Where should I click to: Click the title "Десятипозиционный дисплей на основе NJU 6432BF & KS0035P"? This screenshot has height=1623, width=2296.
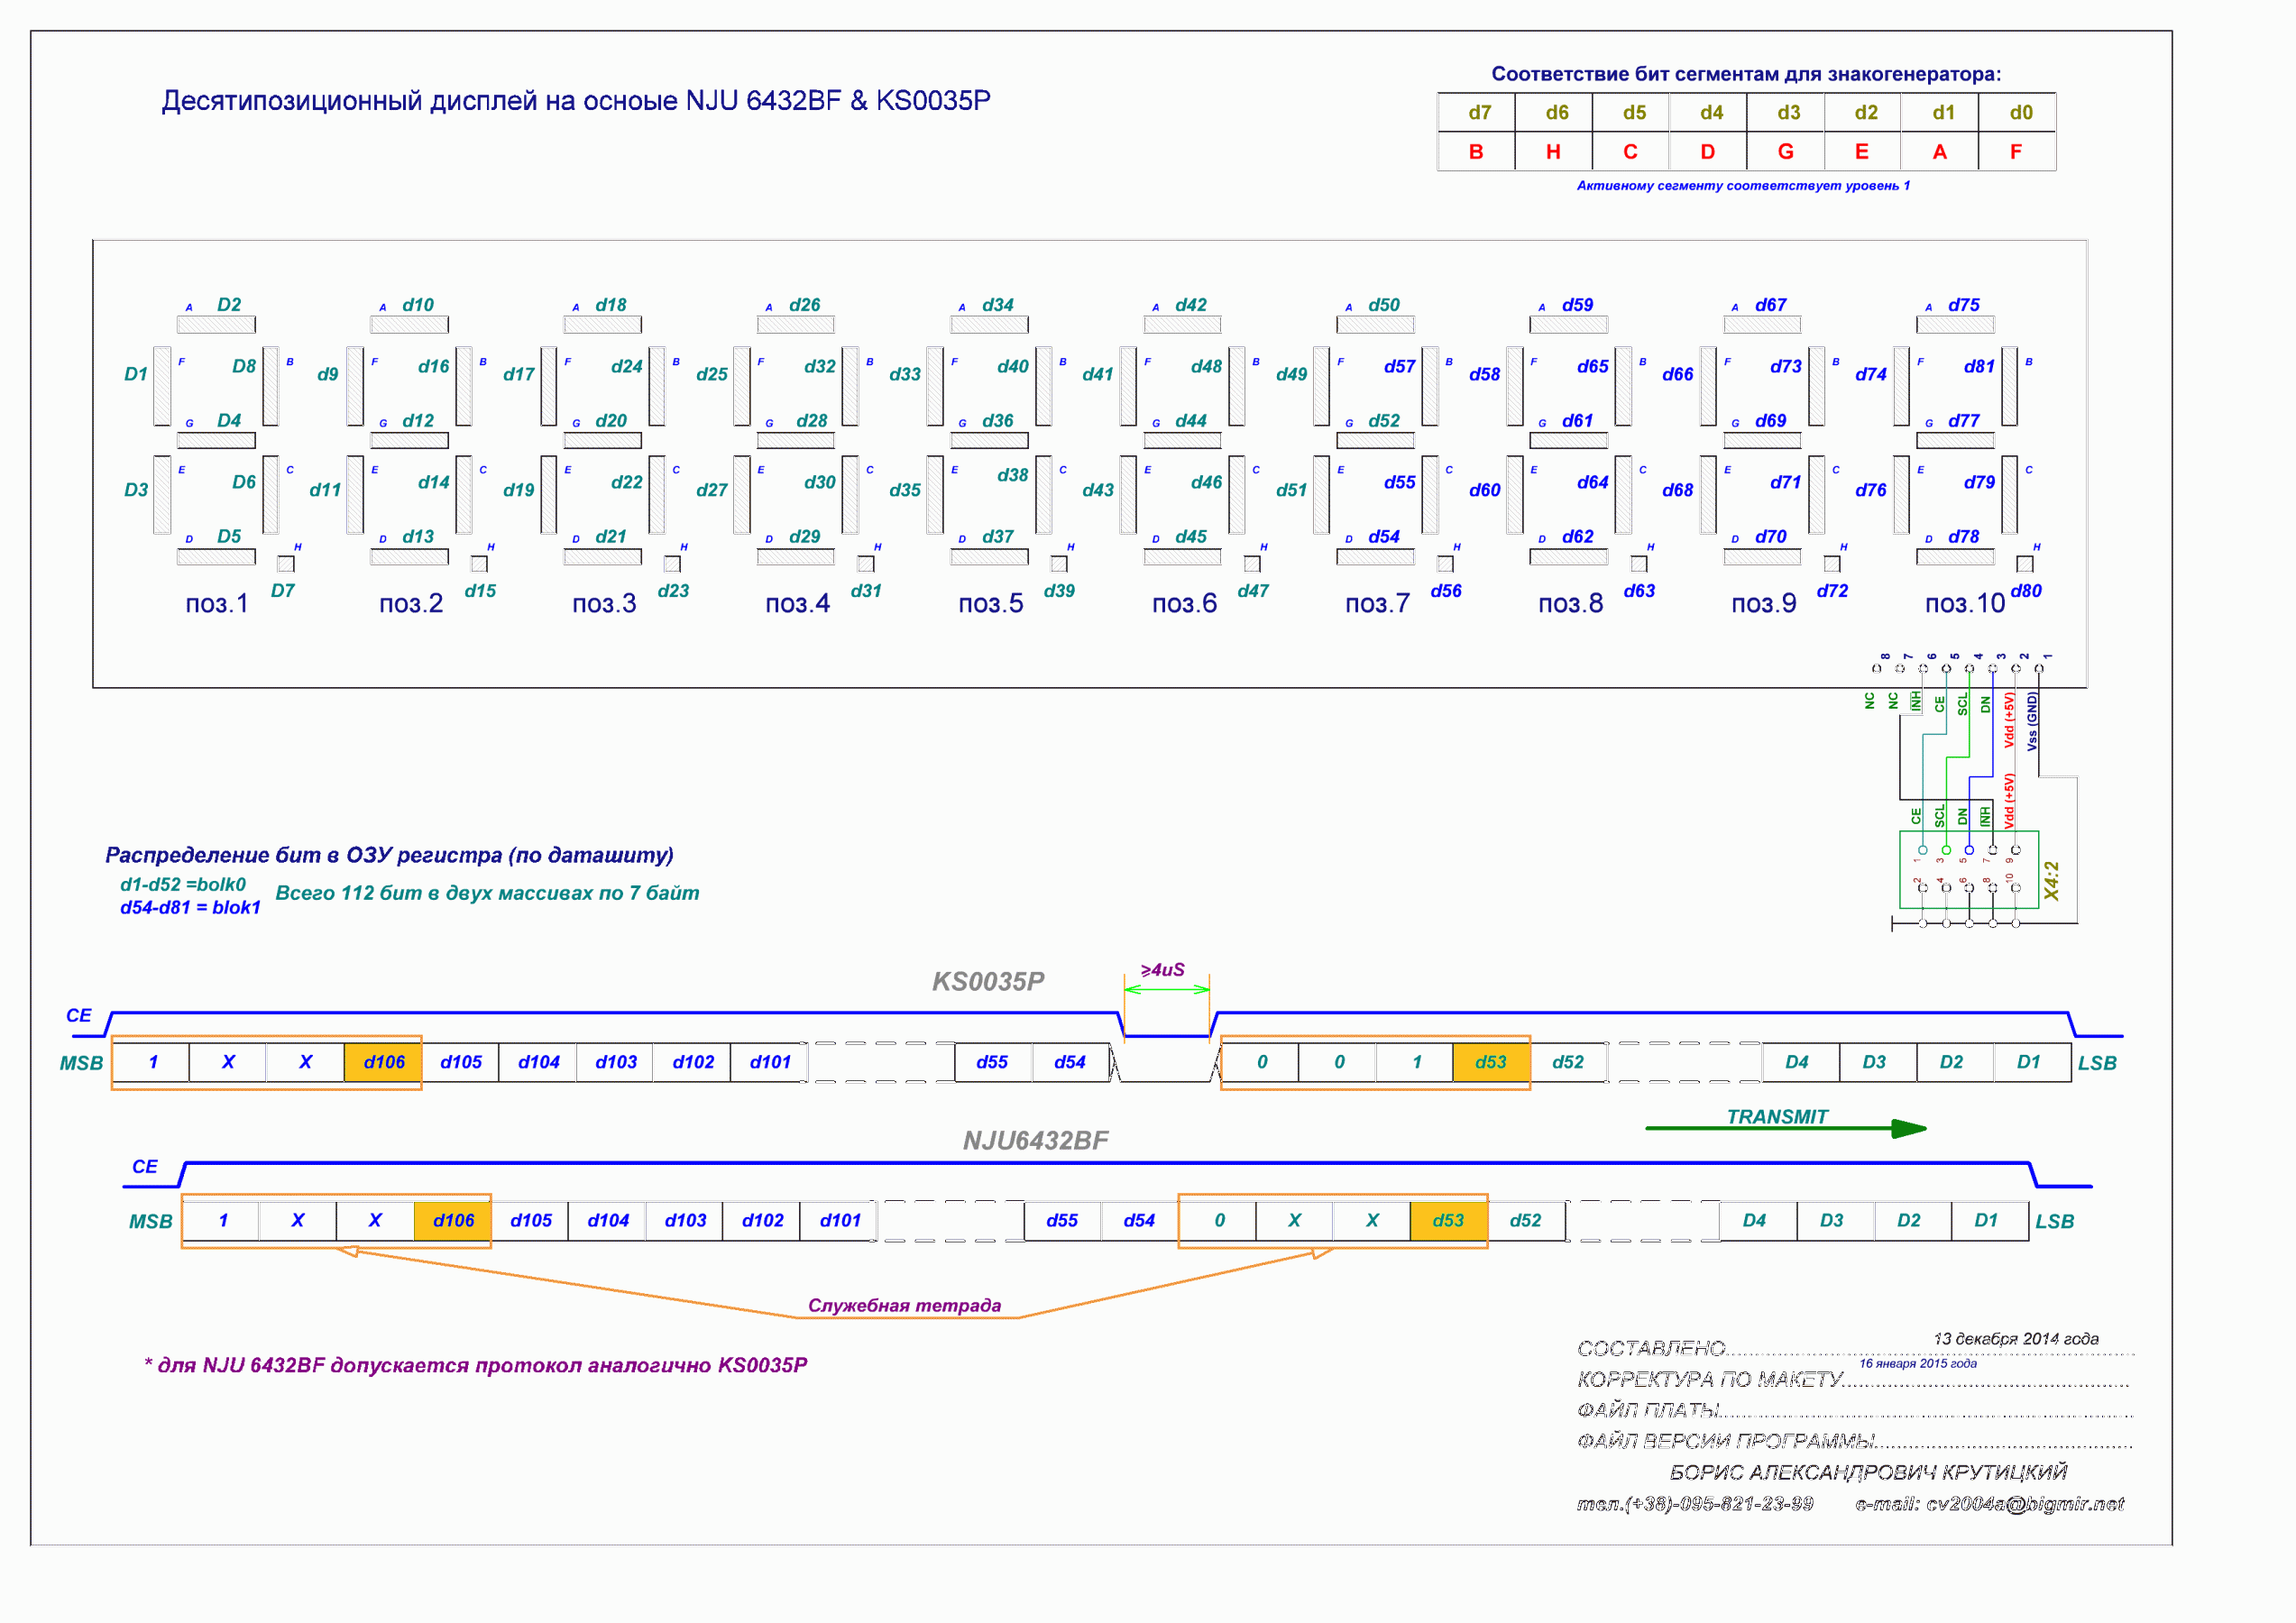tap(576, 101)
